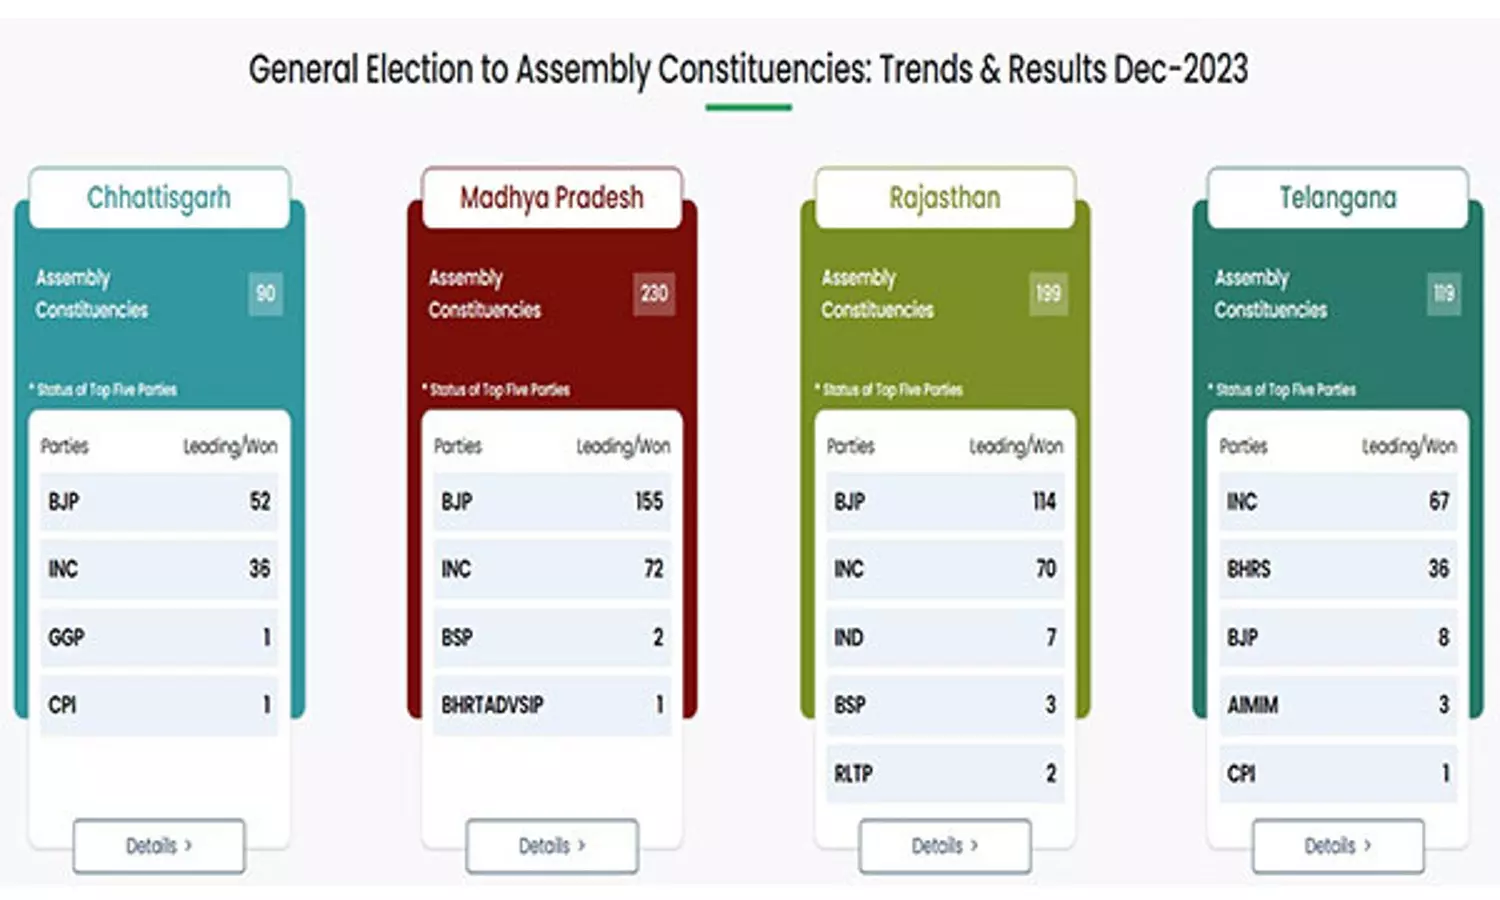The image size is (1500, 900).
Task: Click the Rajasthan Details button
Action: click(x=945, y=846)
